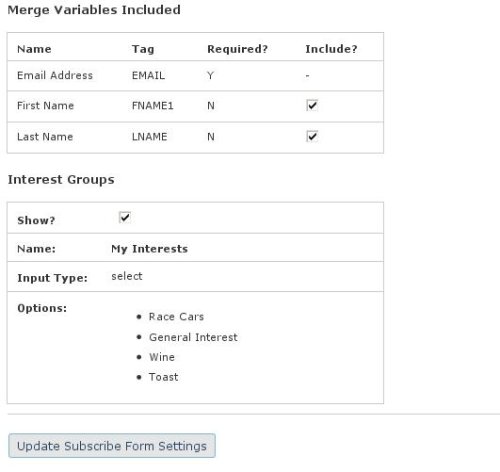Image resolution: width=500 pixels, height=472 pixels.
Task: Click the select input type value
Action: coord(127,276)
